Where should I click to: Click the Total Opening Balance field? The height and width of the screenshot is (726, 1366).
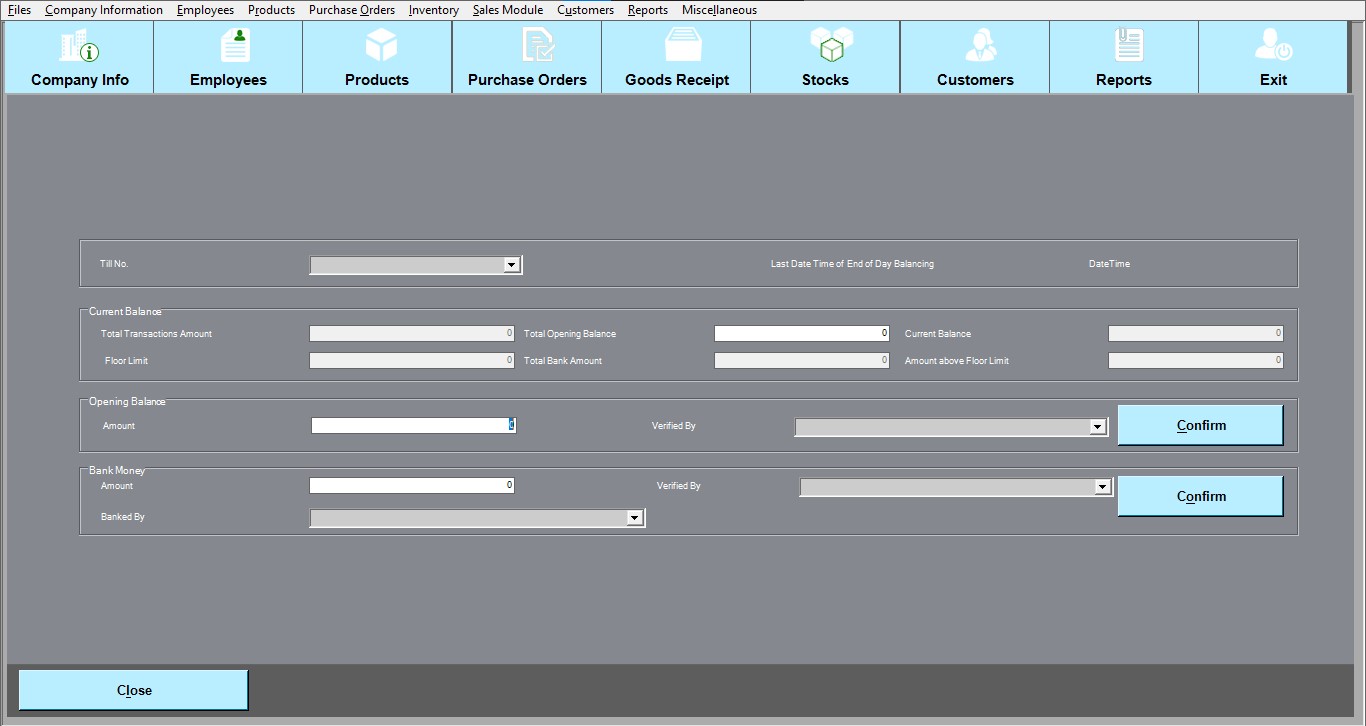(x=801, y=333)
